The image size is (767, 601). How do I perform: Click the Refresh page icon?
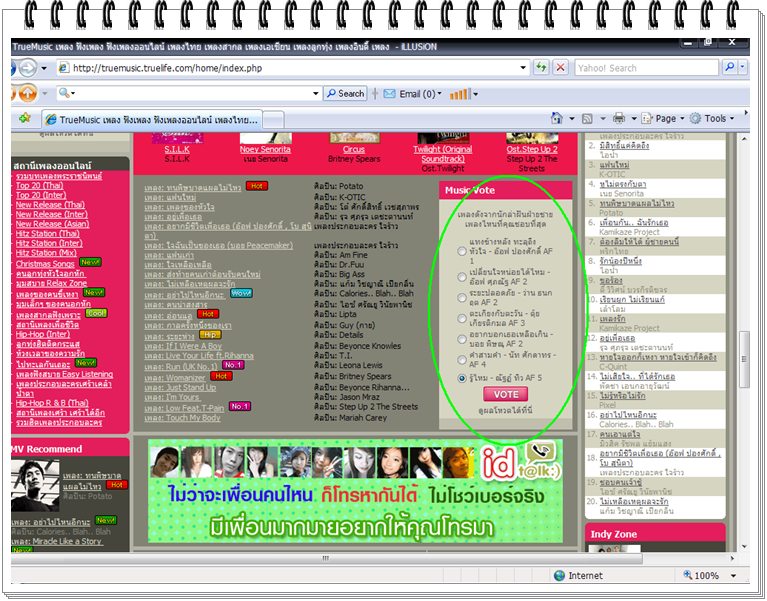pyautogui.click(x=541, y=67)
